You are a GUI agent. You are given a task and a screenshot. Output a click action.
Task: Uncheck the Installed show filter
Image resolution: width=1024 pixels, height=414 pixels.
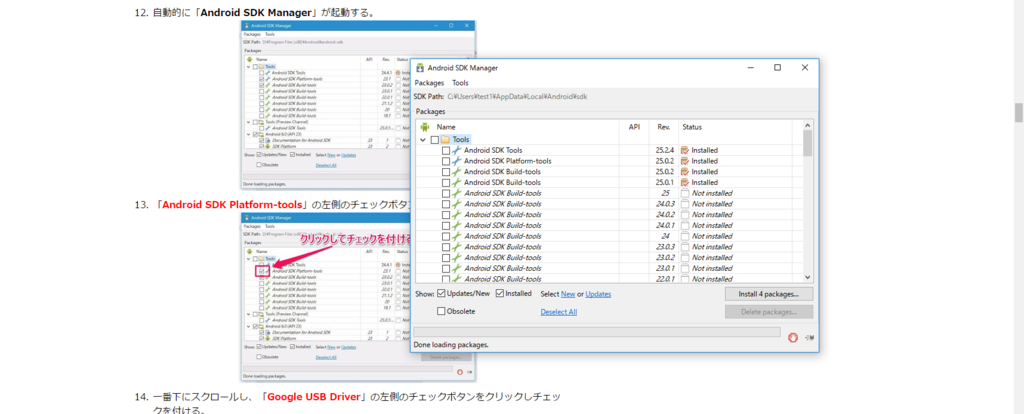click(500, 293)
